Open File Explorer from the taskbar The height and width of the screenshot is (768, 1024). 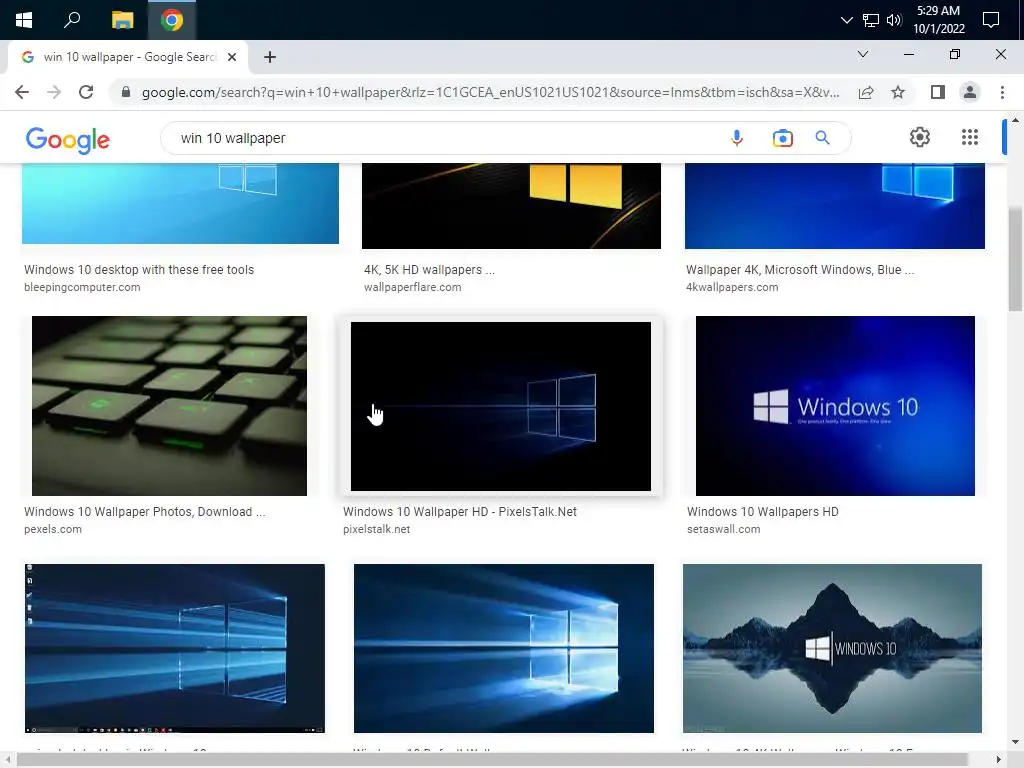pos(122,20)
